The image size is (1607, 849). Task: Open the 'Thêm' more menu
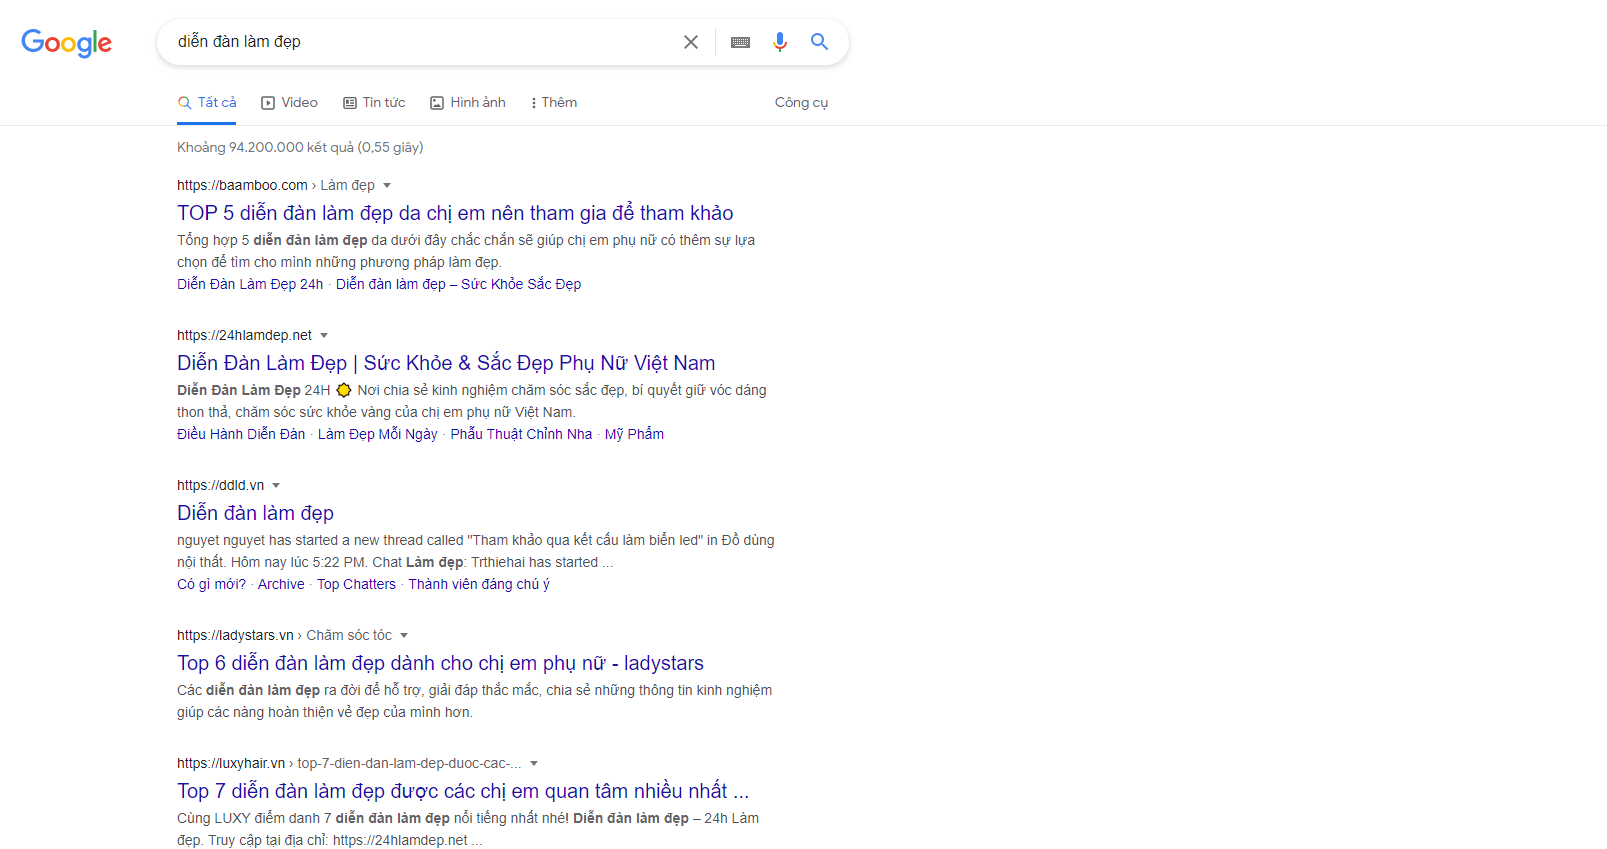tap(554, 102)
